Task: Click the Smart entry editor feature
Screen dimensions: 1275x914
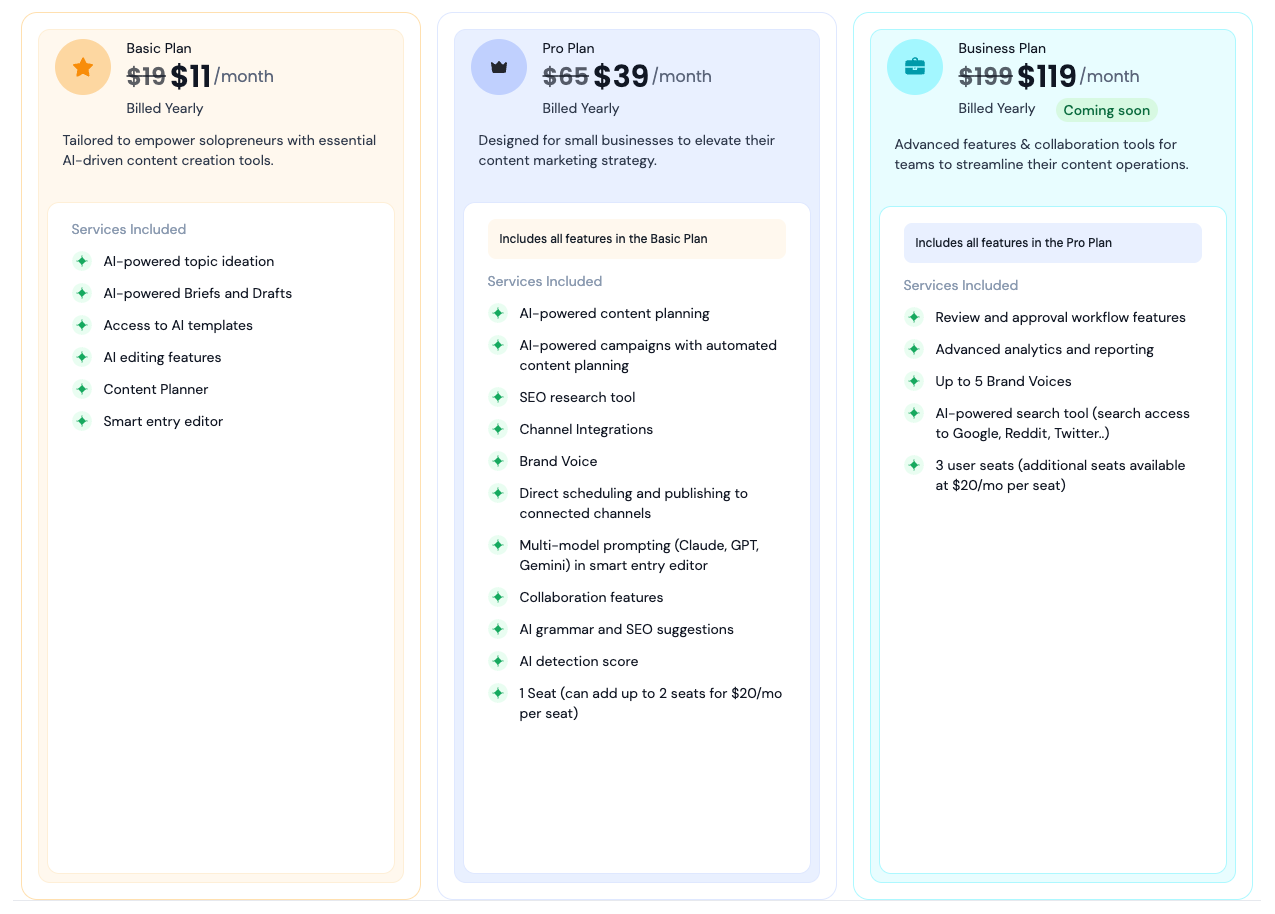Action: [163, 421]
